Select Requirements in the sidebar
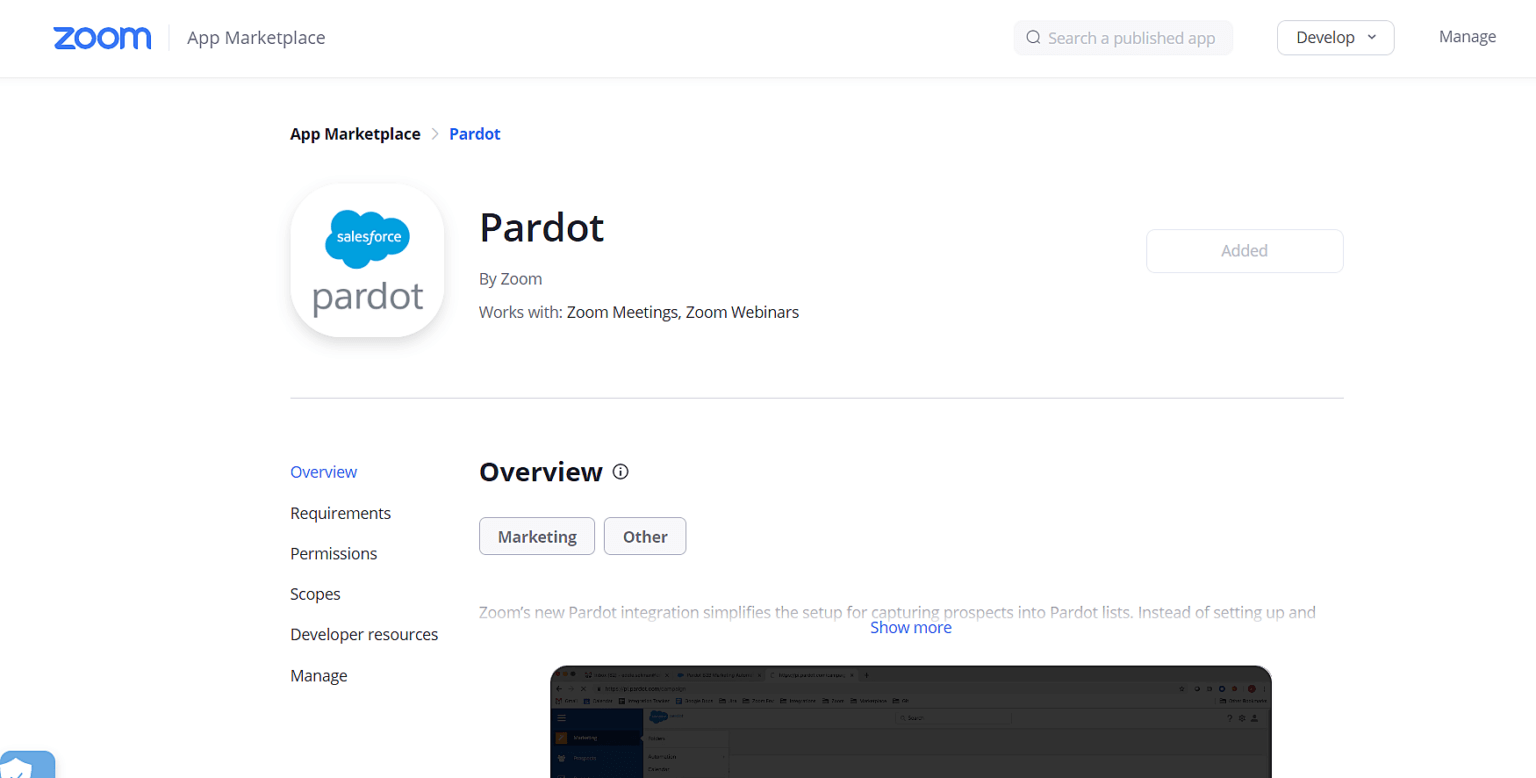 (340, 513)
